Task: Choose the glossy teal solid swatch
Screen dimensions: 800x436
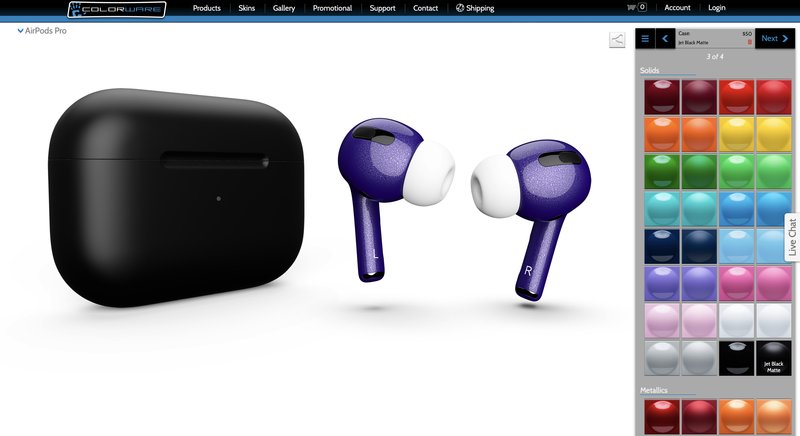Action: [662, 209]
